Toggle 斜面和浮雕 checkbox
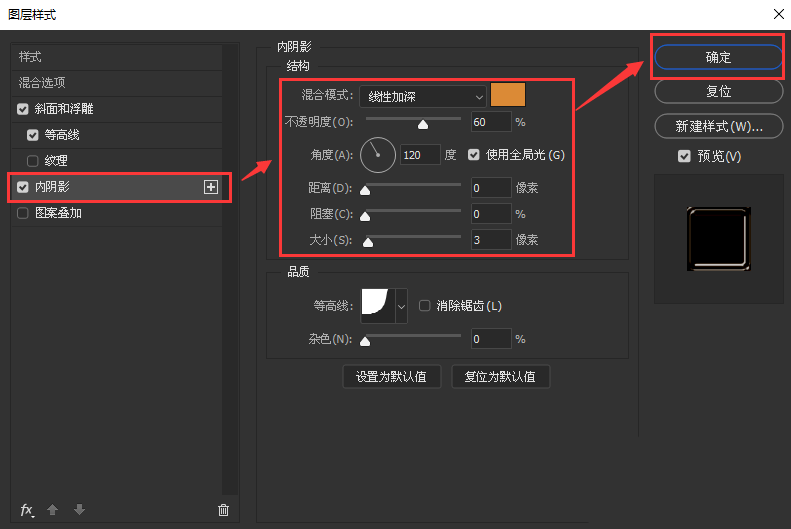The width and height of the screenshot is (791, 529). [x=23, y=109]
